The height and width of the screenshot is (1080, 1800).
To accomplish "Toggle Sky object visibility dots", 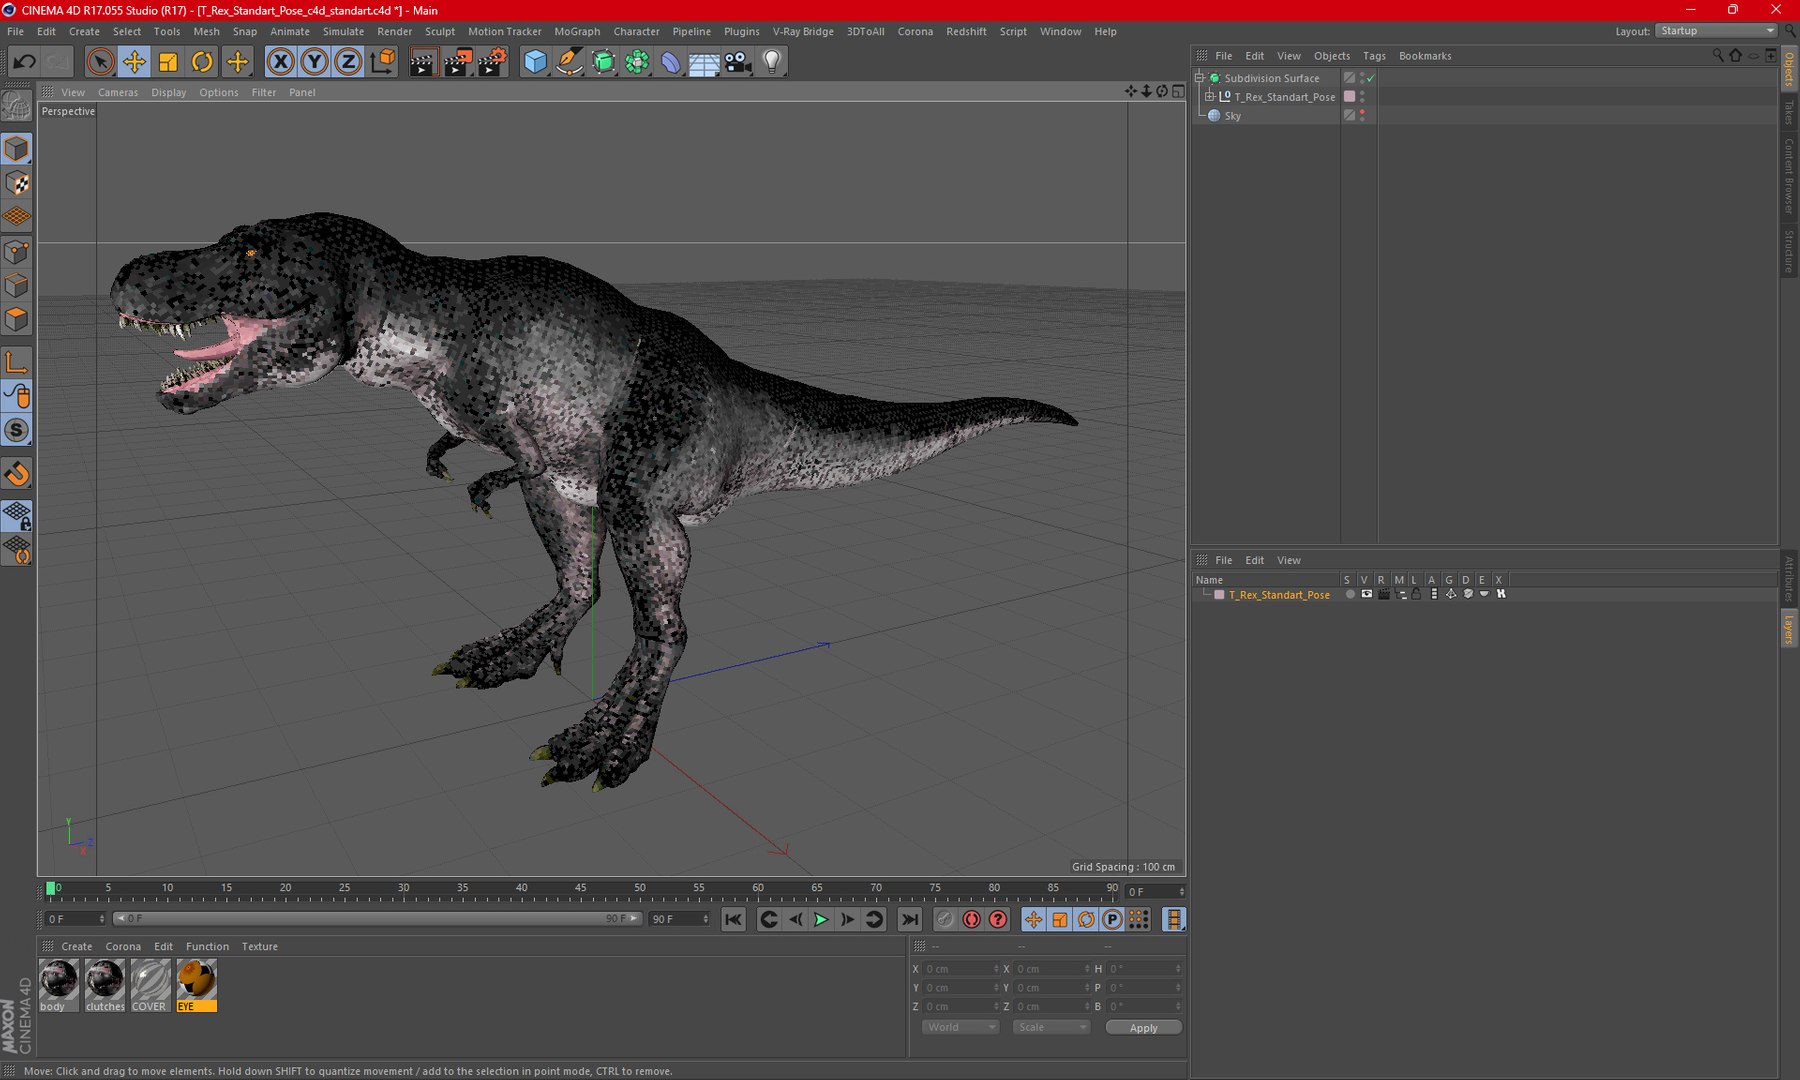I will point(1362,115).
